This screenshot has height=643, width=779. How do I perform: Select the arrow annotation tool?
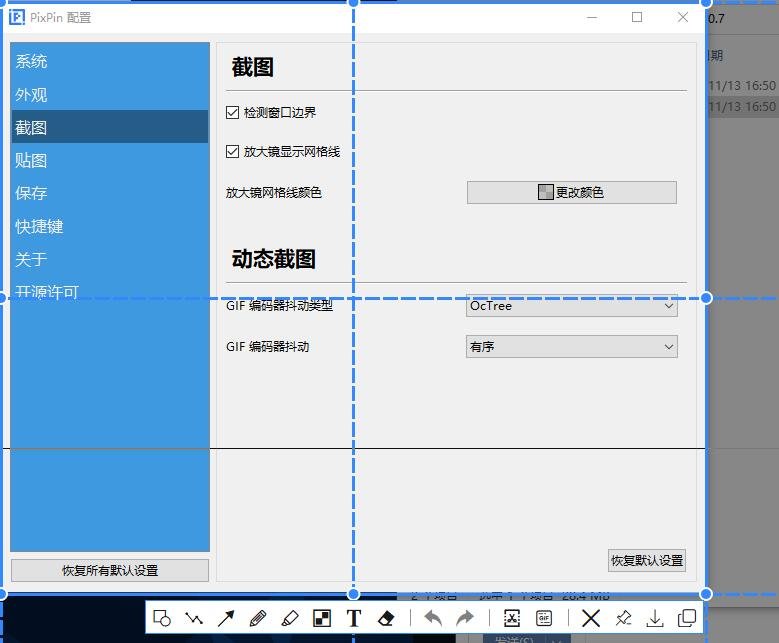pos(226,618)
